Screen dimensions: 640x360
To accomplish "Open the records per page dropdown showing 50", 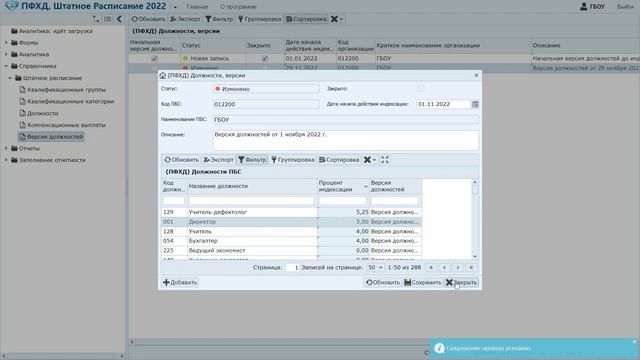I will 375,268.
